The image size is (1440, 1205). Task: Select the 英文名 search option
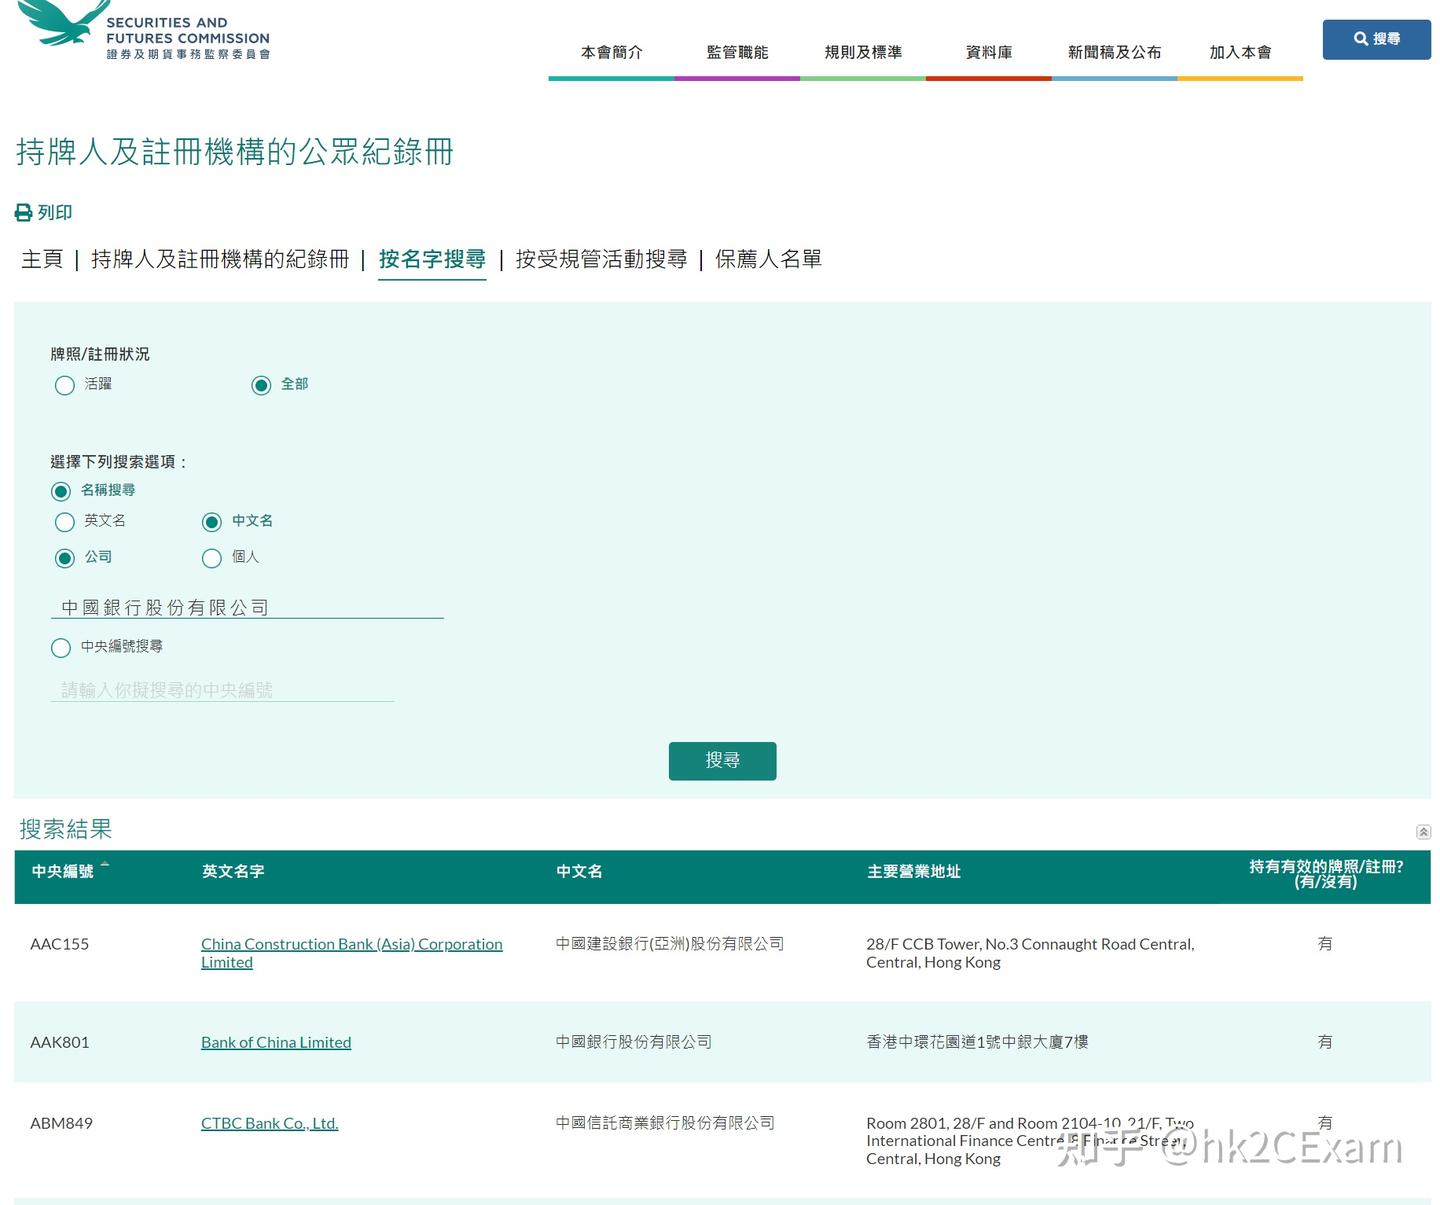coord(64,521)
